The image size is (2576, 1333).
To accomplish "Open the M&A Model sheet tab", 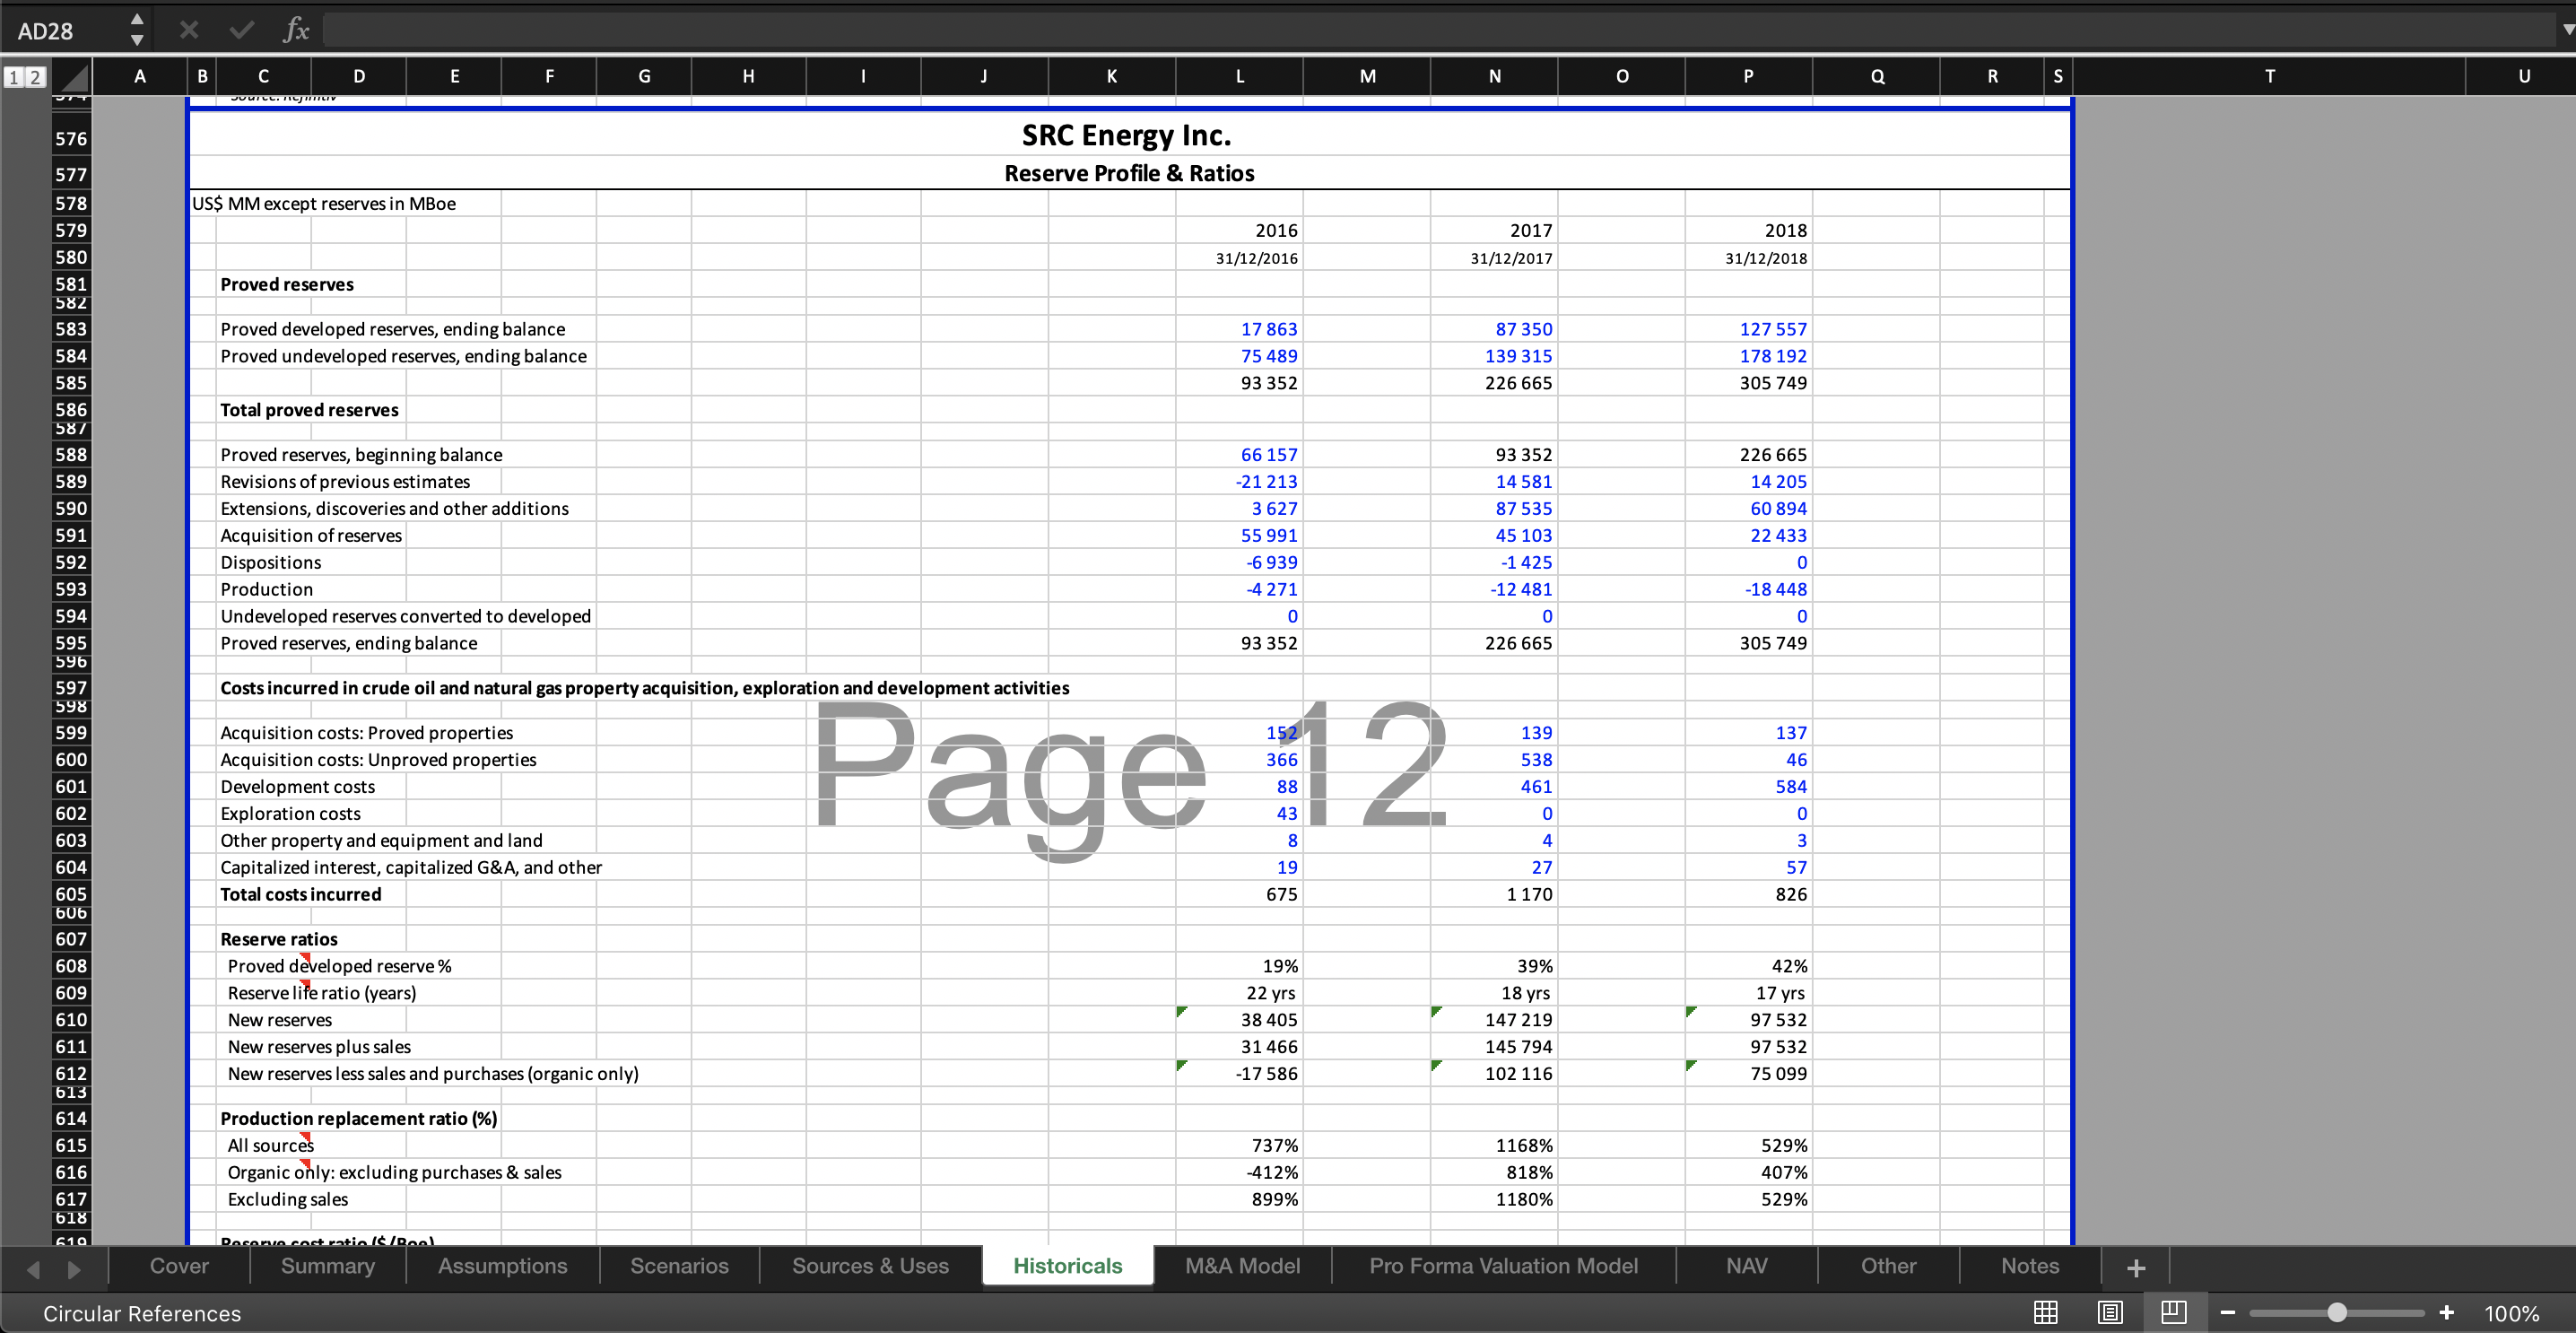I will [x=1242, y=1265].
